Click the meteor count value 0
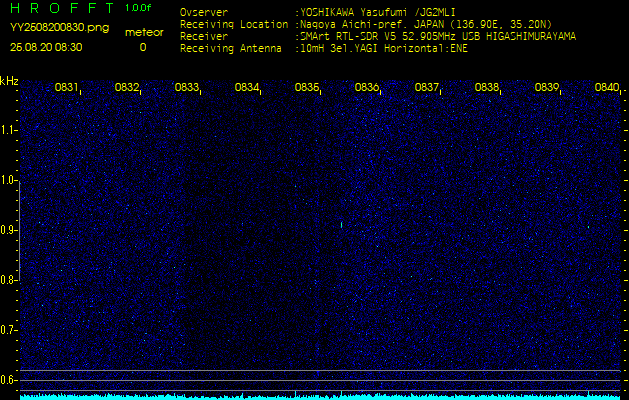 [143, 47]
